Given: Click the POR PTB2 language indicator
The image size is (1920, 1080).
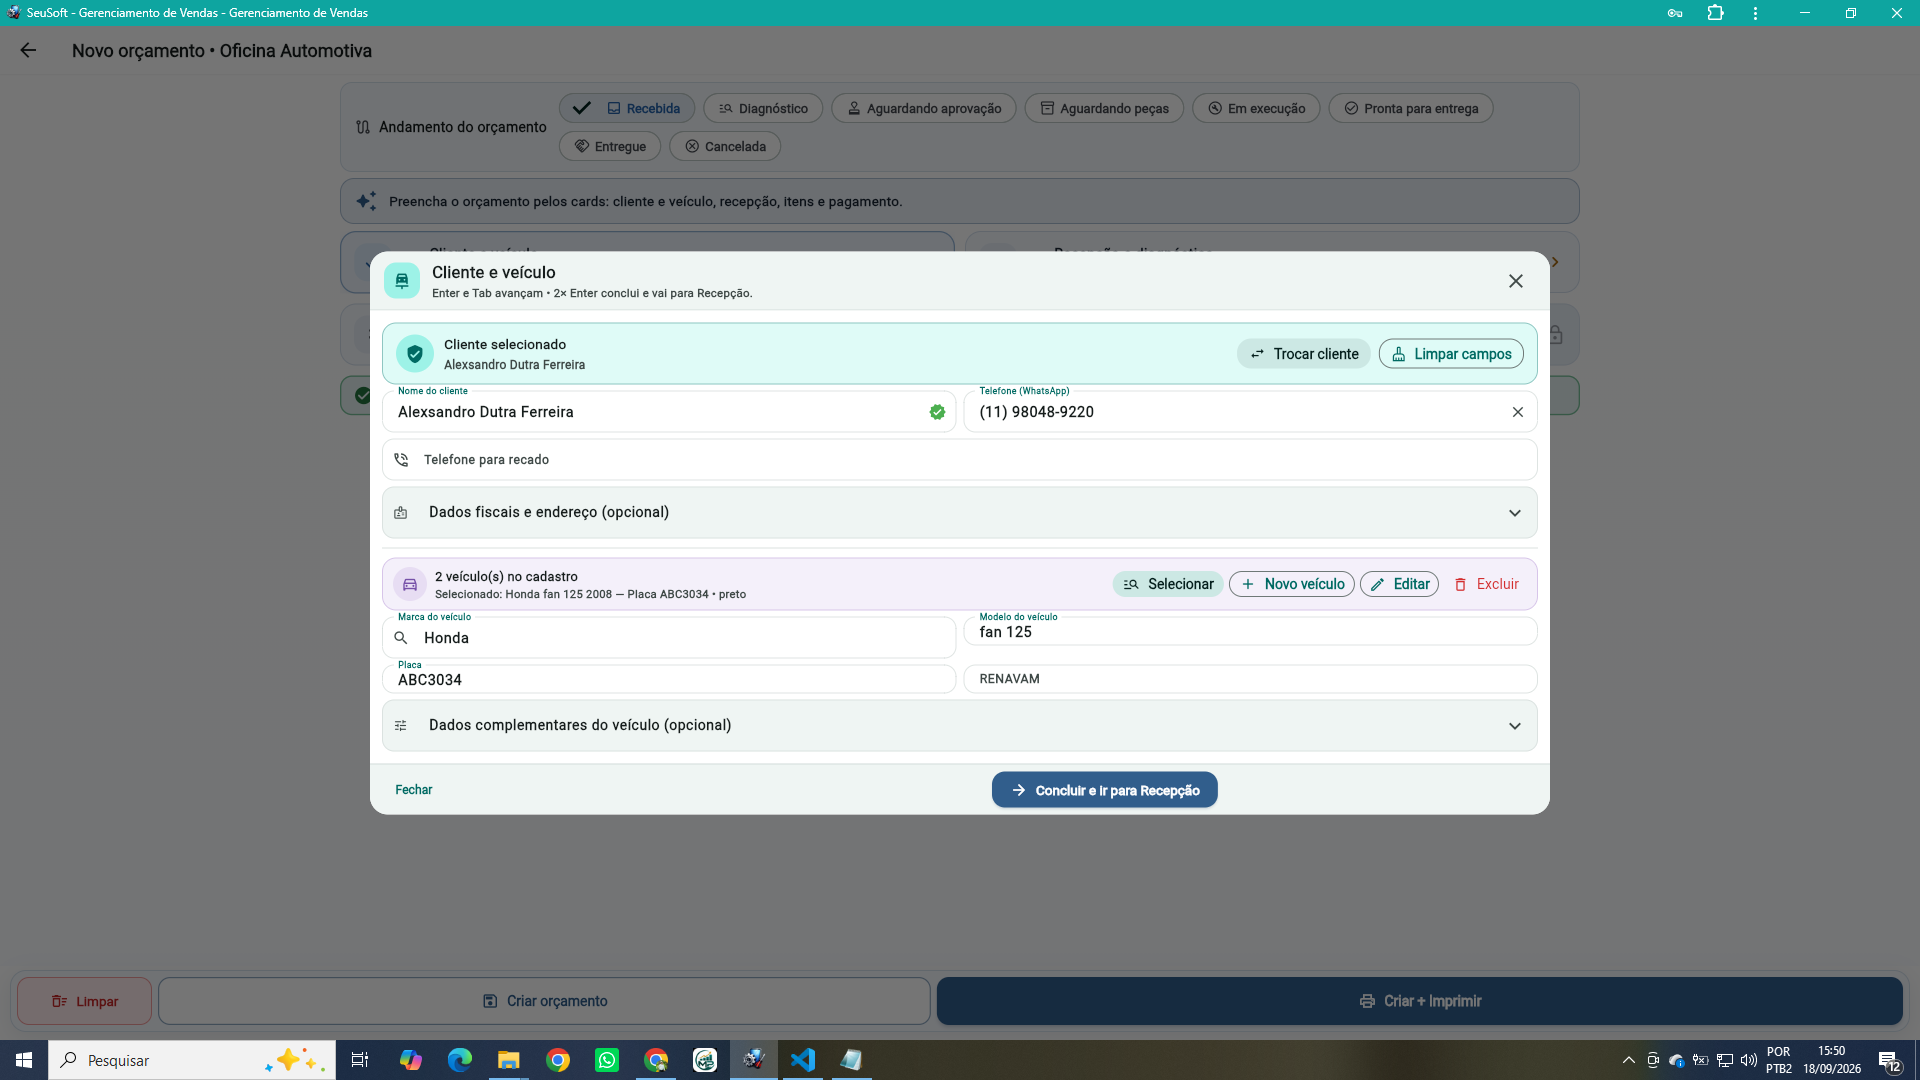Looking at the screenshot, I should click(x=1778, y=1060).
